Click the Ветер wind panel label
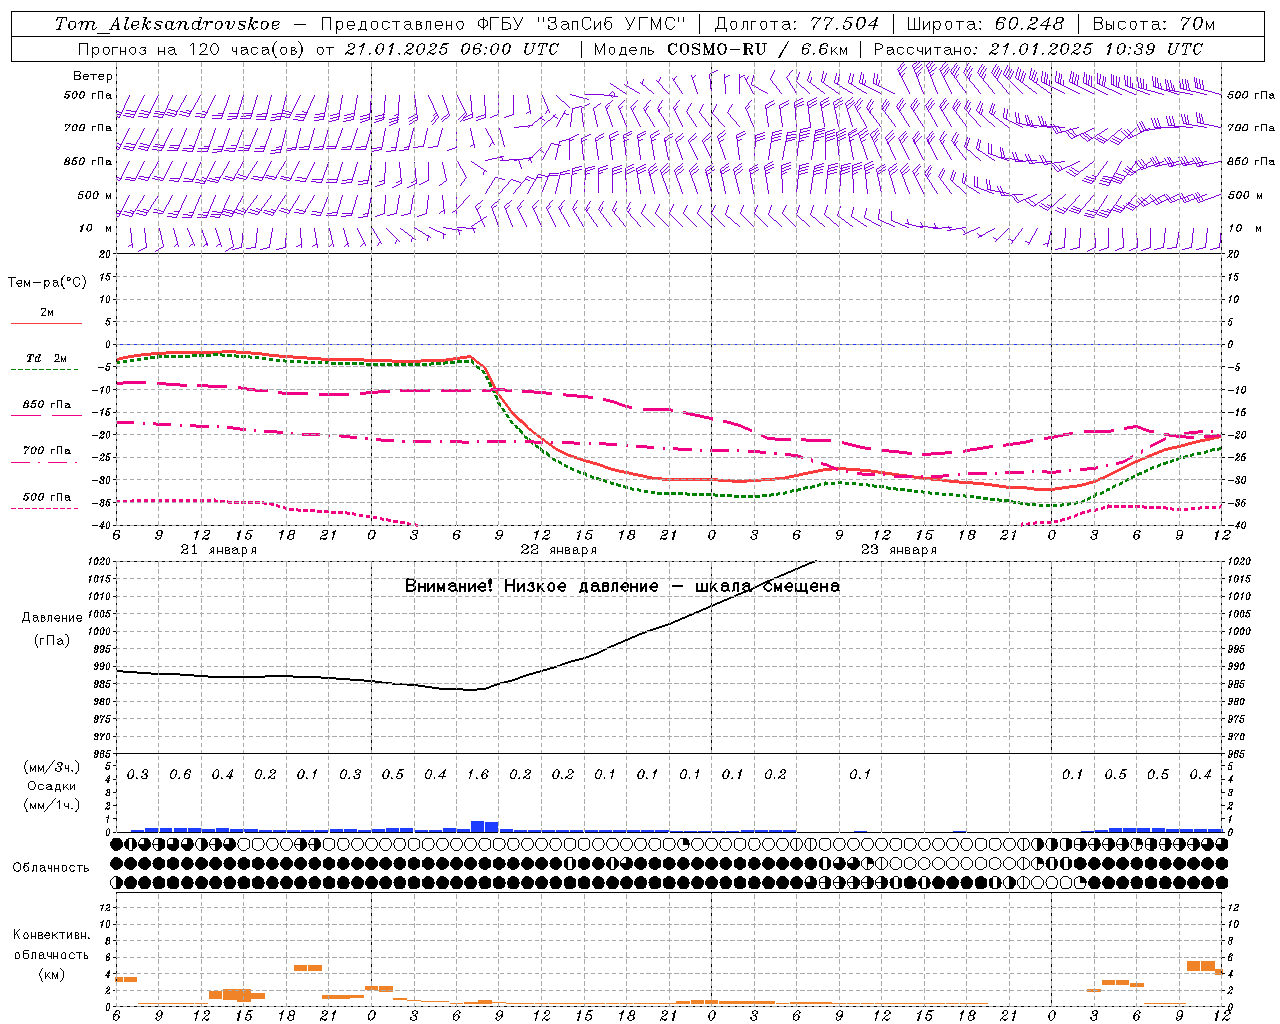1280x1024 pixels. click(x=93, y=76)
